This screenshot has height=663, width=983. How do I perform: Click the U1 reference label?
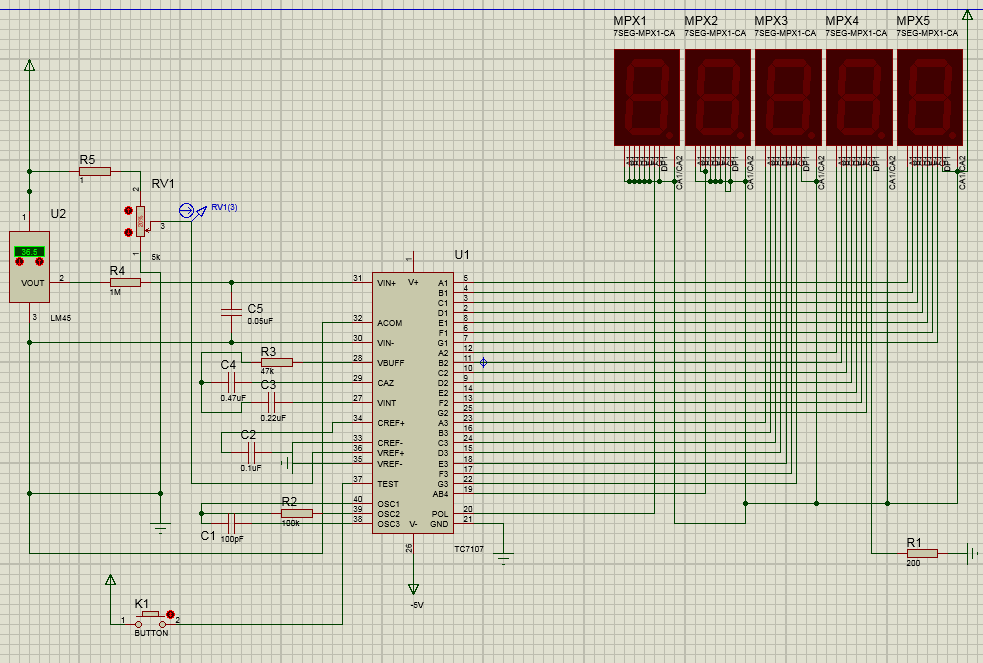click(x=462, y=255)
